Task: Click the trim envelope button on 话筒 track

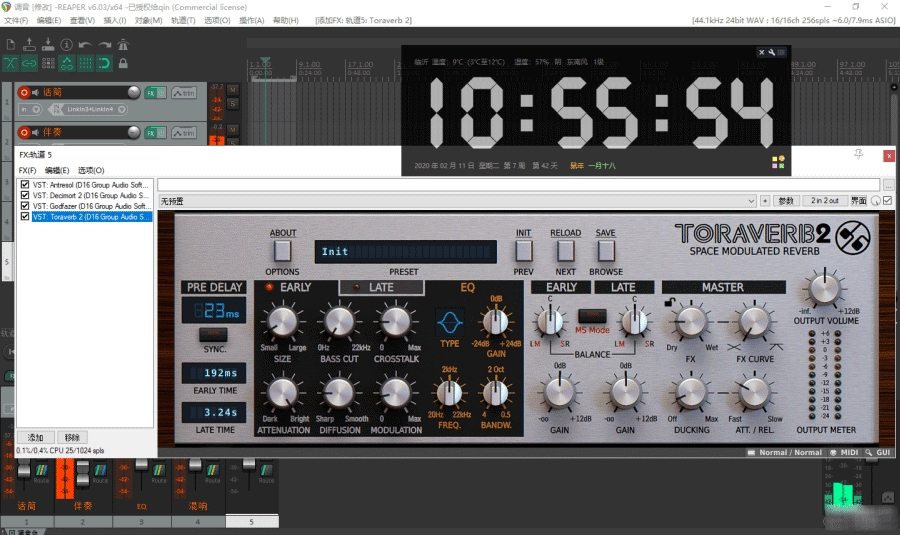Action: coord(184,93)
